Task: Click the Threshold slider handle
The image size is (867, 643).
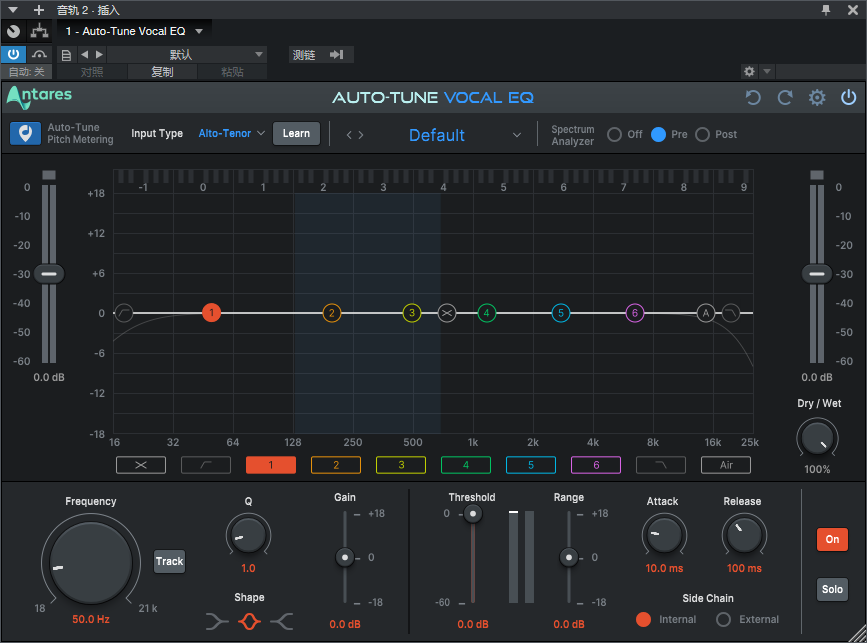Action: click(473, 514)
